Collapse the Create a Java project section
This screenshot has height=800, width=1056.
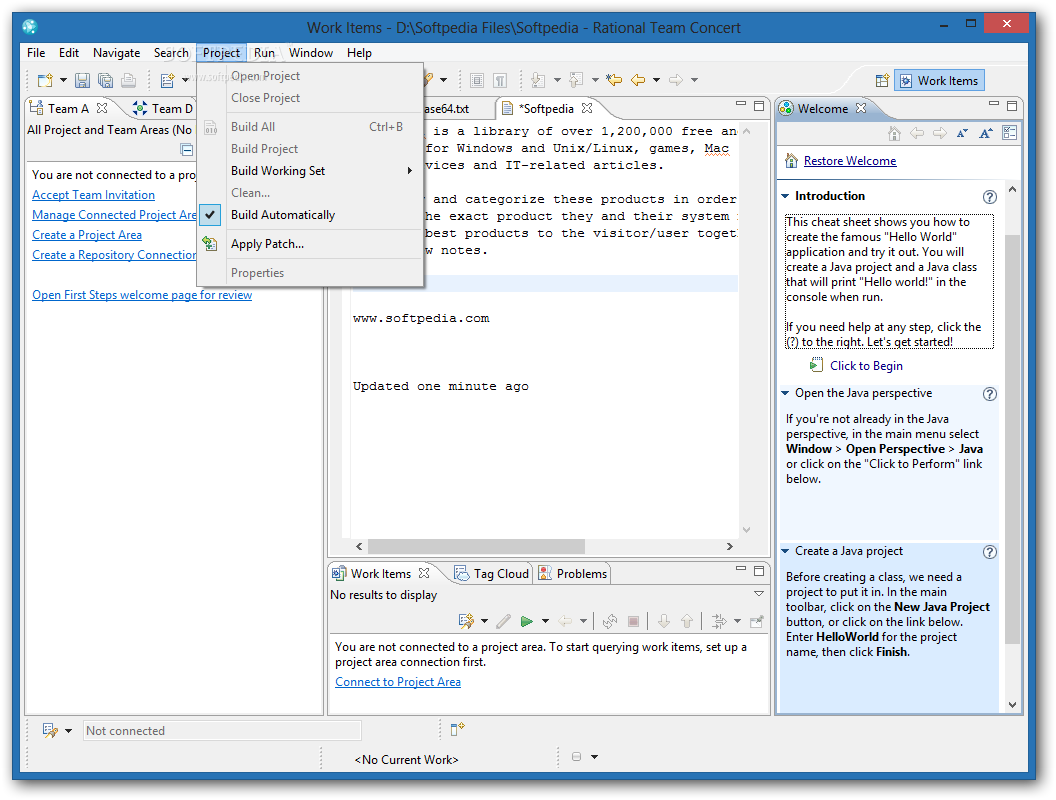[x=785, y=551]
